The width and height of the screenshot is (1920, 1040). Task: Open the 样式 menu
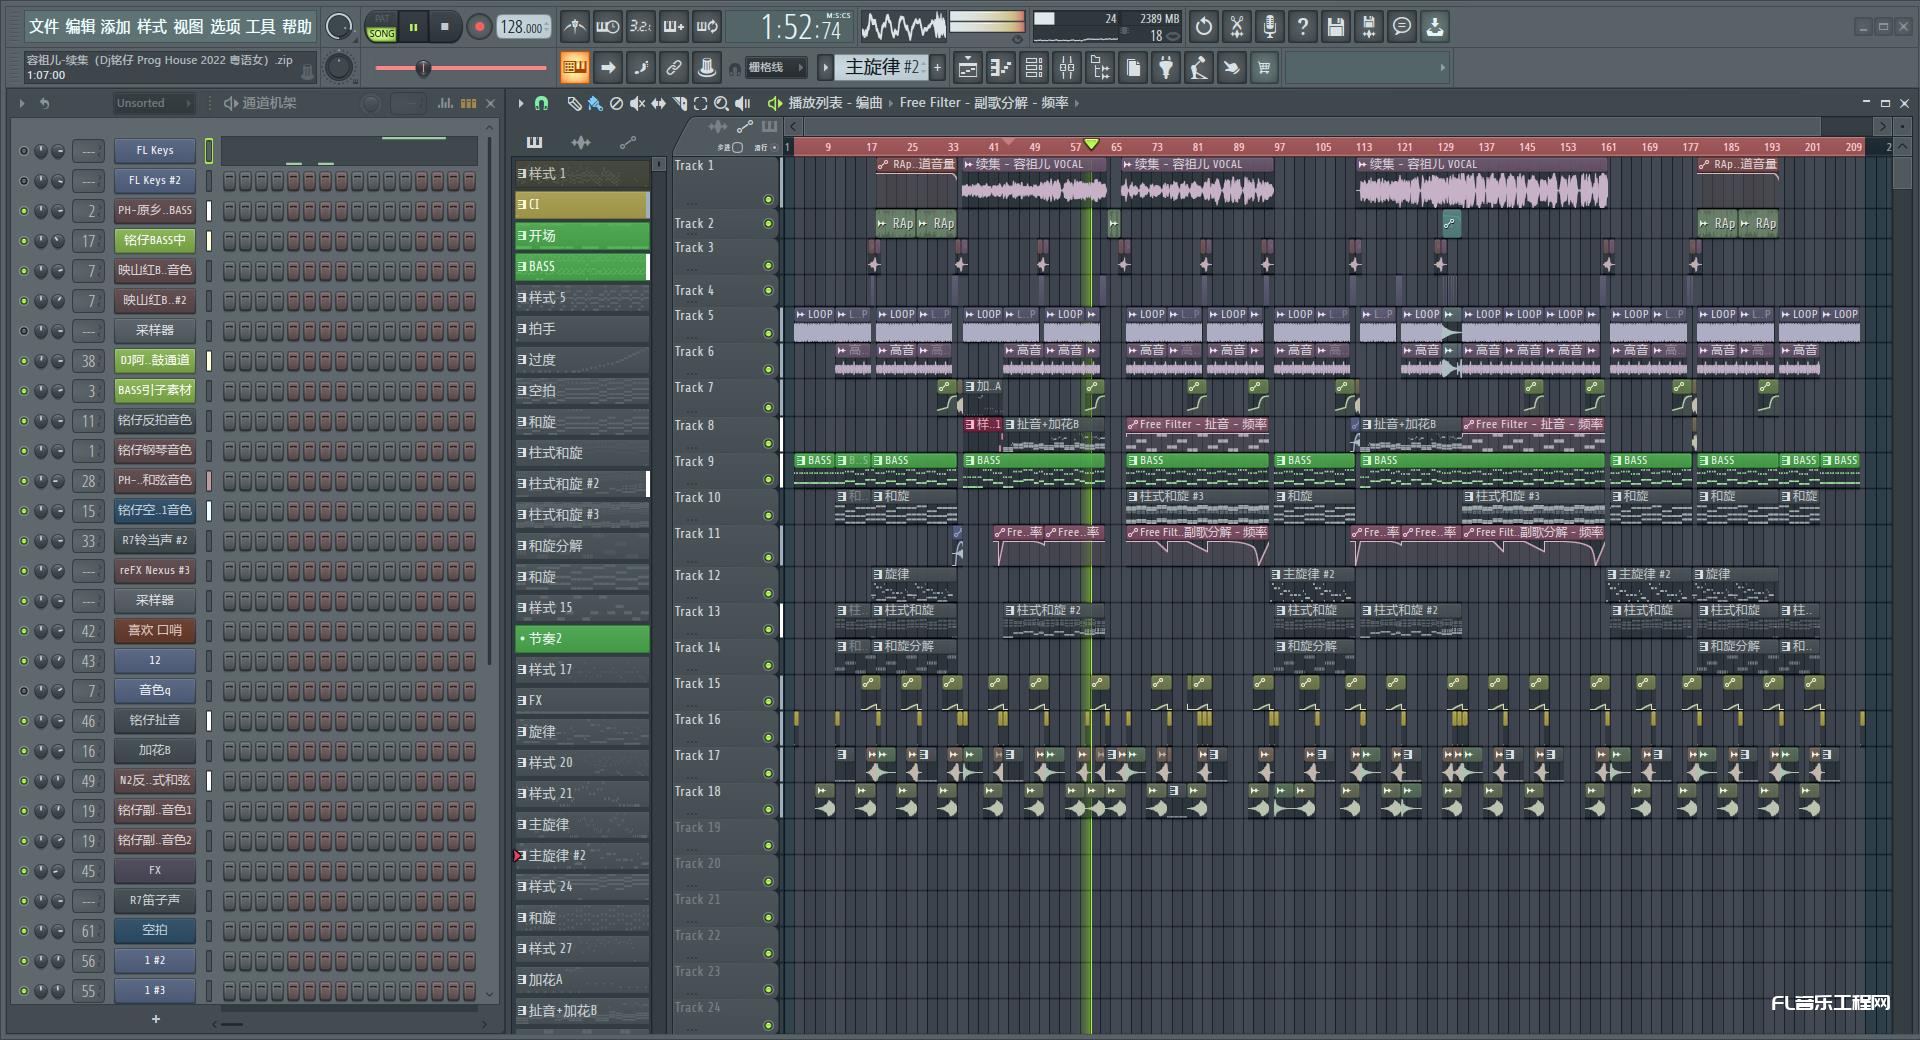[x=152, y=27]
